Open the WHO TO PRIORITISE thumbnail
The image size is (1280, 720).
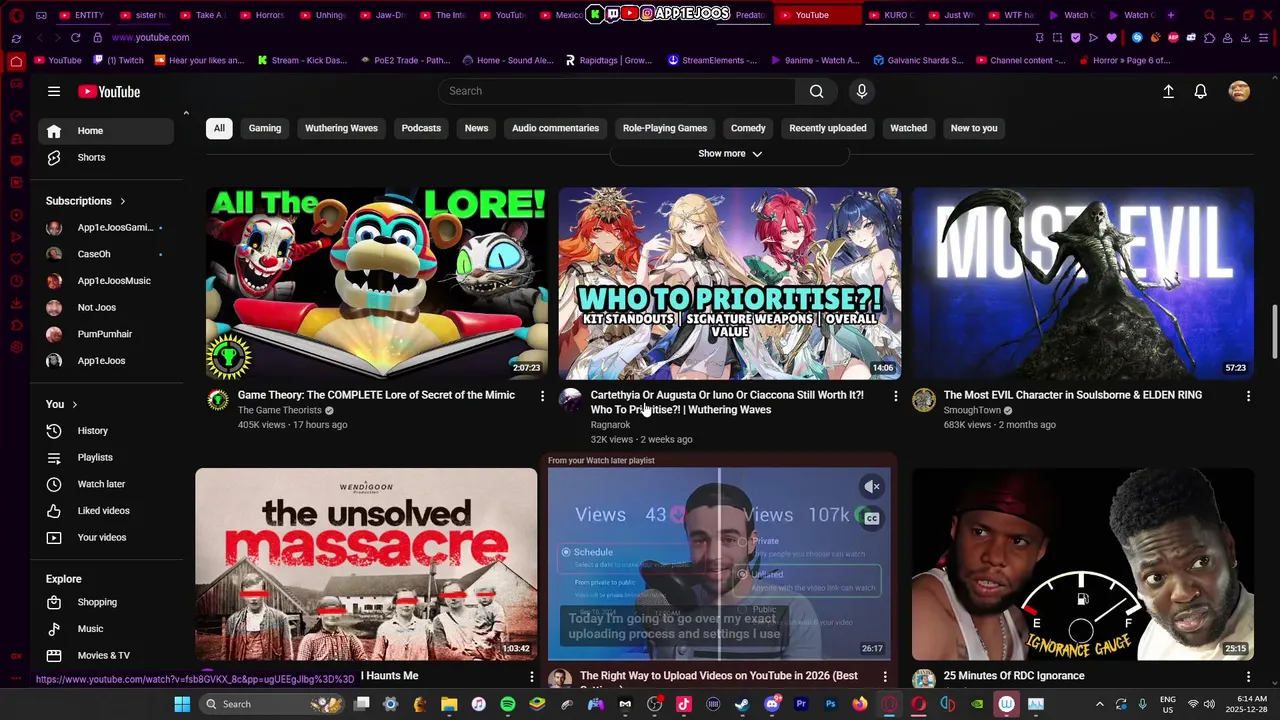[729, 284]
